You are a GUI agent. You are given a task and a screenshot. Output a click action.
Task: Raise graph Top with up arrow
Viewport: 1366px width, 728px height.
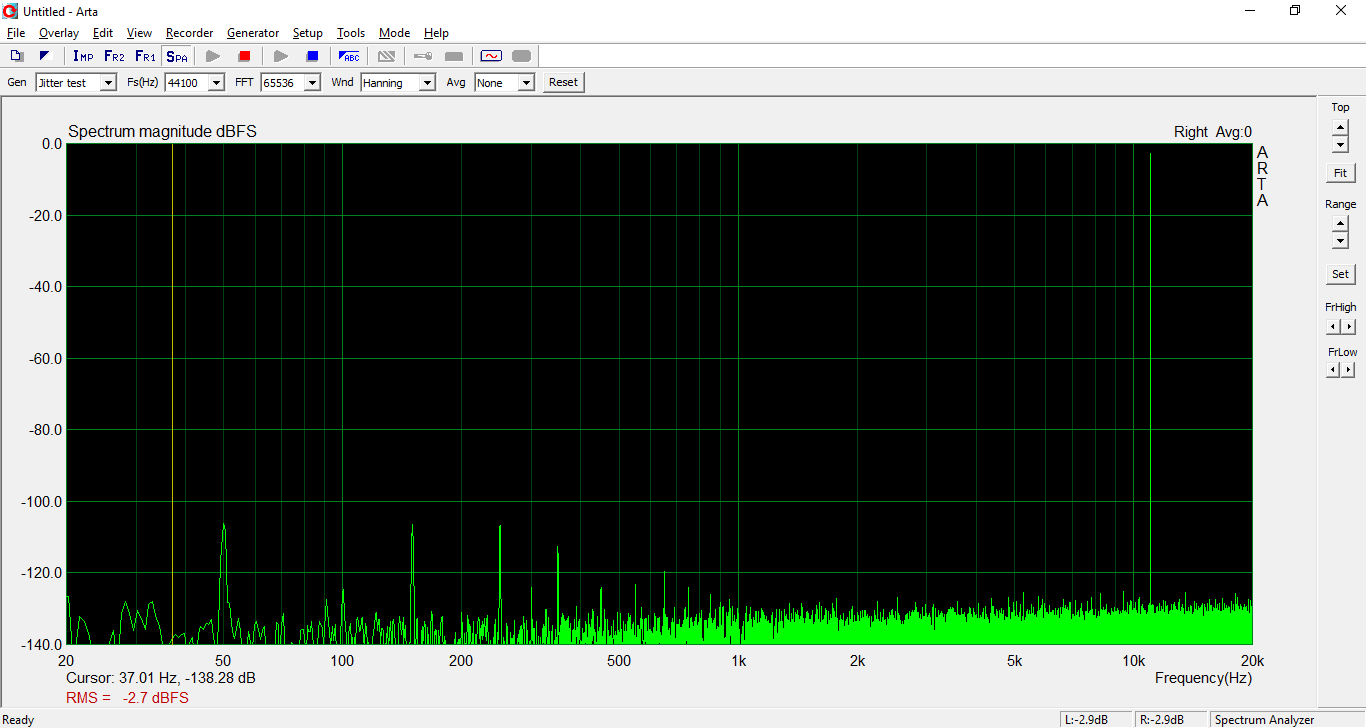[1340, 127]
